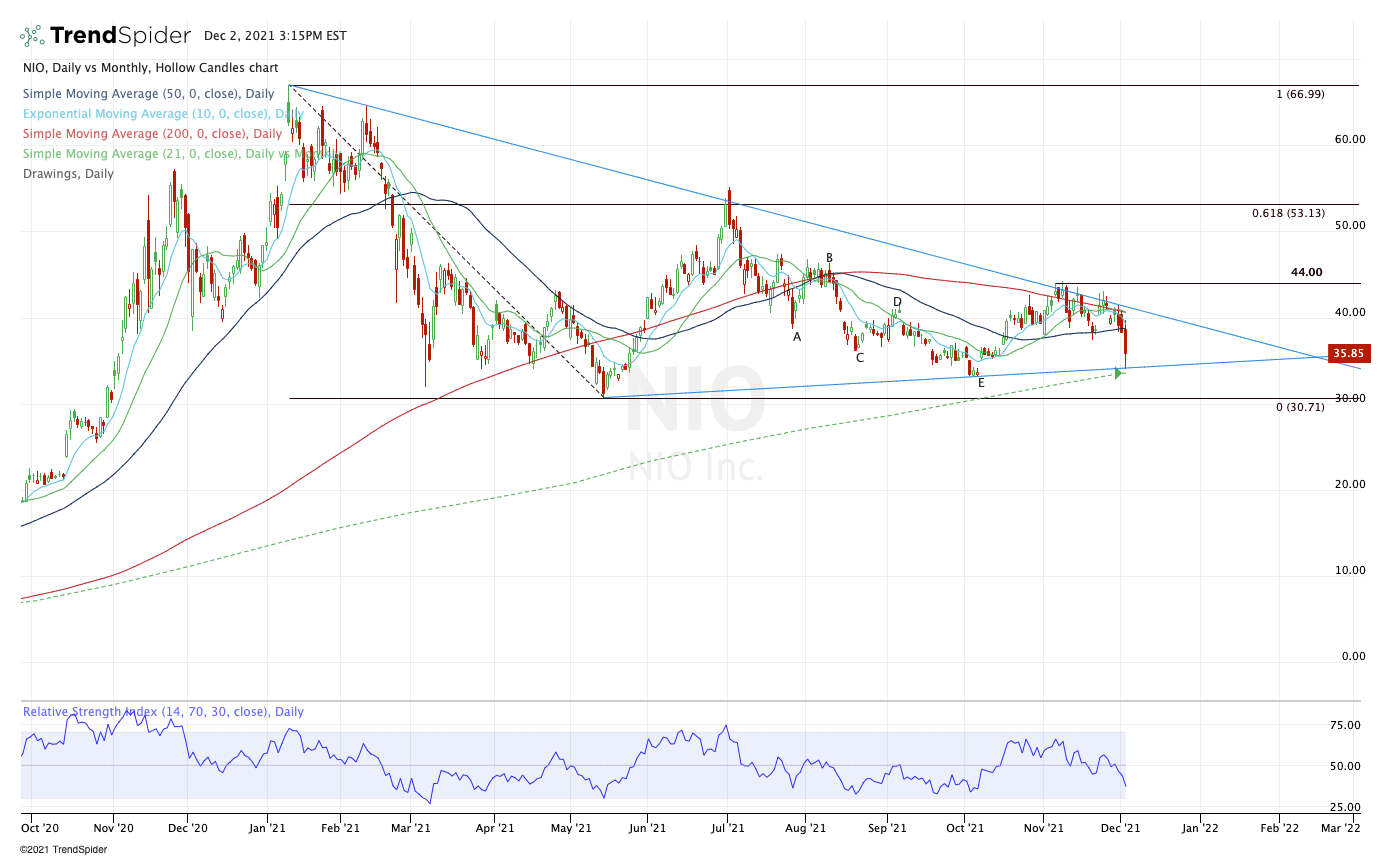The image size is (1391, 859).
Task: Click the NIO, Daily vs Monthly chart title
Action: [150, 68]
